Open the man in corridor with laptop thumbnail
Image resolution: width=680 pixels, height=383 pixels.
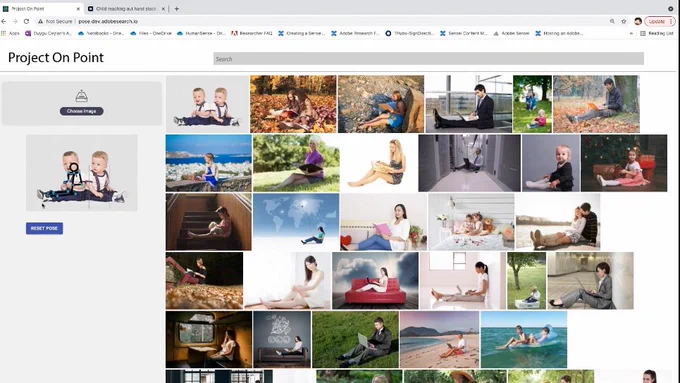469,163
